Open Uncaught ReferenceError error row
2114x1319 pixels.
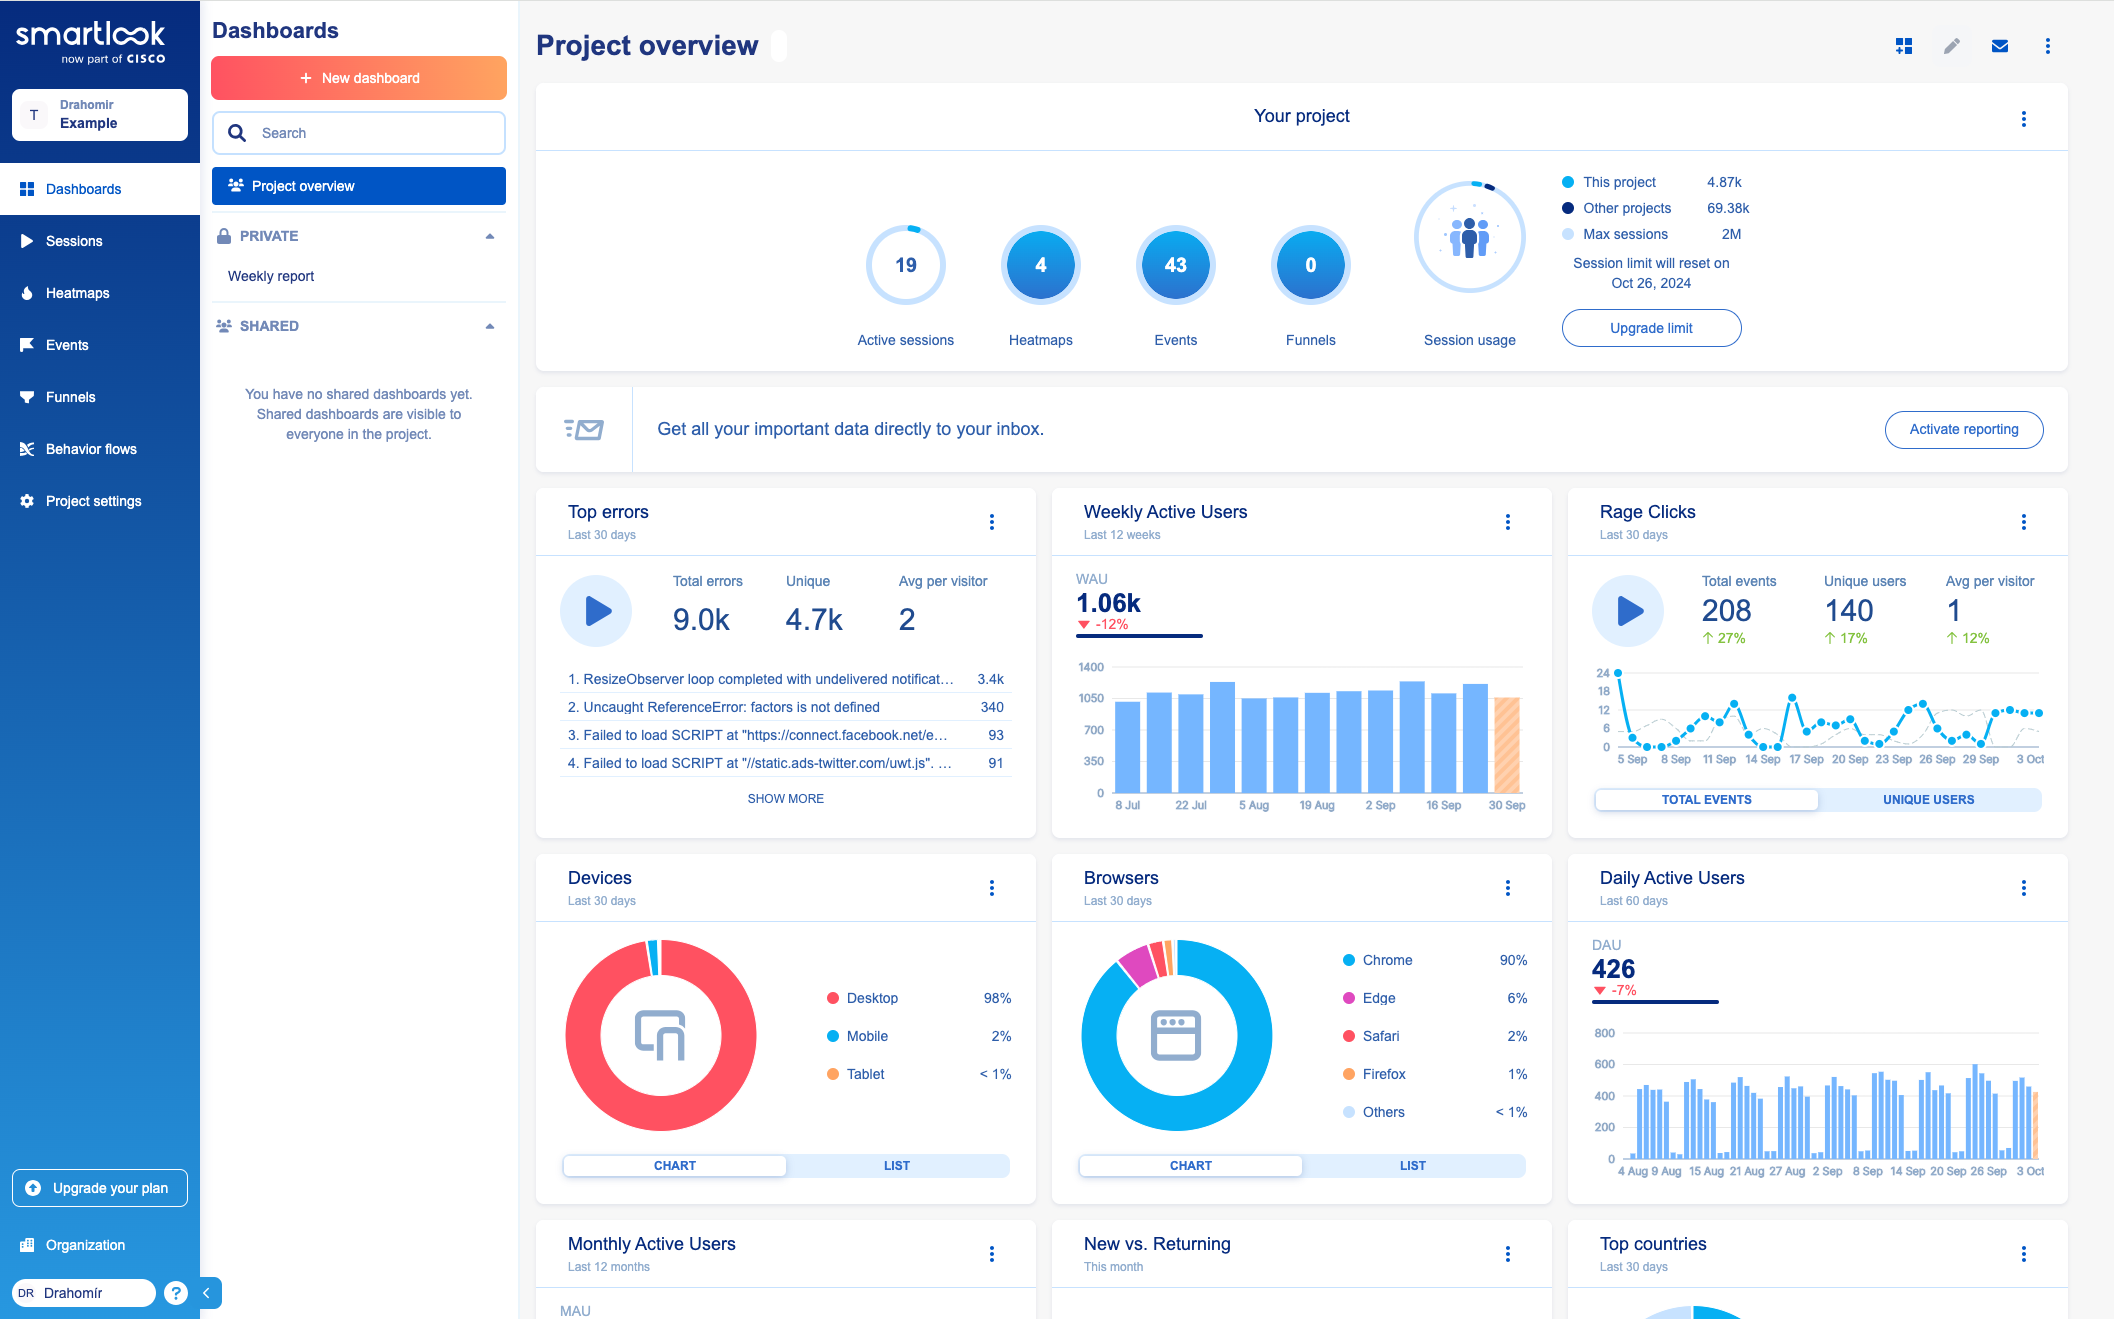[x=786, y=707]
